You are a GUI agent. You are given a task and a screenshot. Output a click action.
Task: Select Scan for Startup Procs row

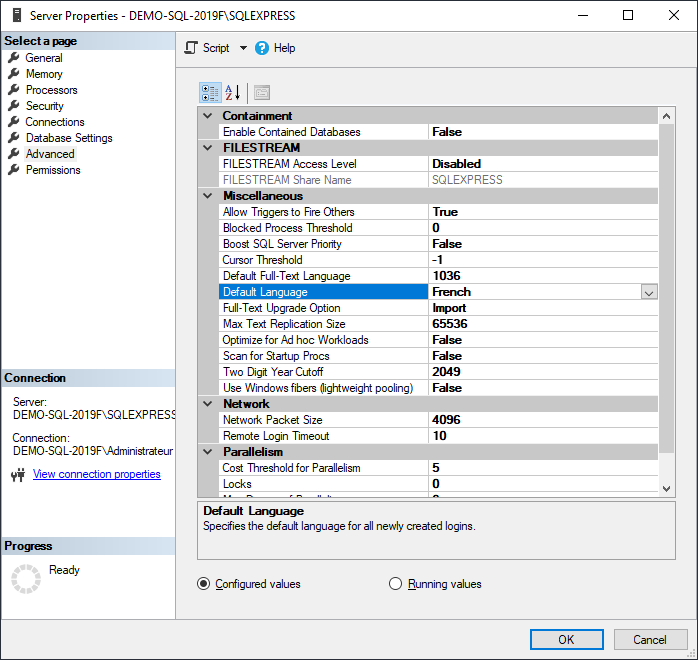(438, 356)
